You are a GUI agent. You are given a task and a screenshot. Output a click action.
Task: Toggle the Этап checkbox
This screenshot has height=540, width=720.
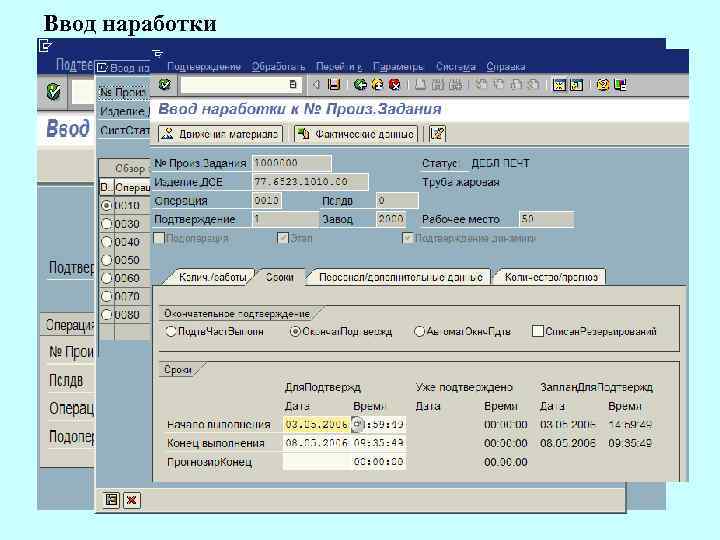point(283,238)
